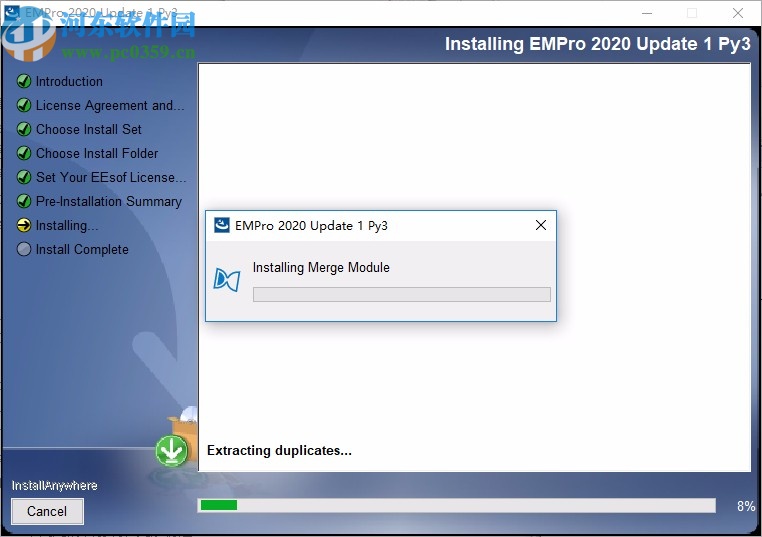This screenshot has width=762, height=537.
Task: Click the Set Your EEsof License checkmark icon
Action: 24,177
